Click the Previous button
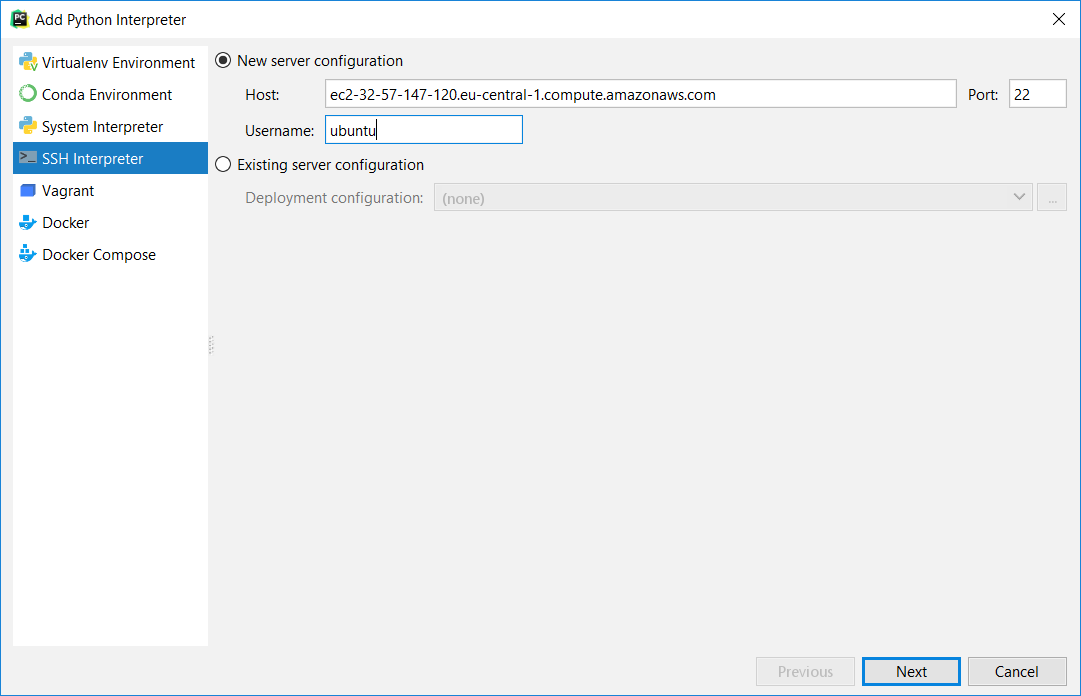This screenshot has width=1081, height=696. [x=805, y=671]
